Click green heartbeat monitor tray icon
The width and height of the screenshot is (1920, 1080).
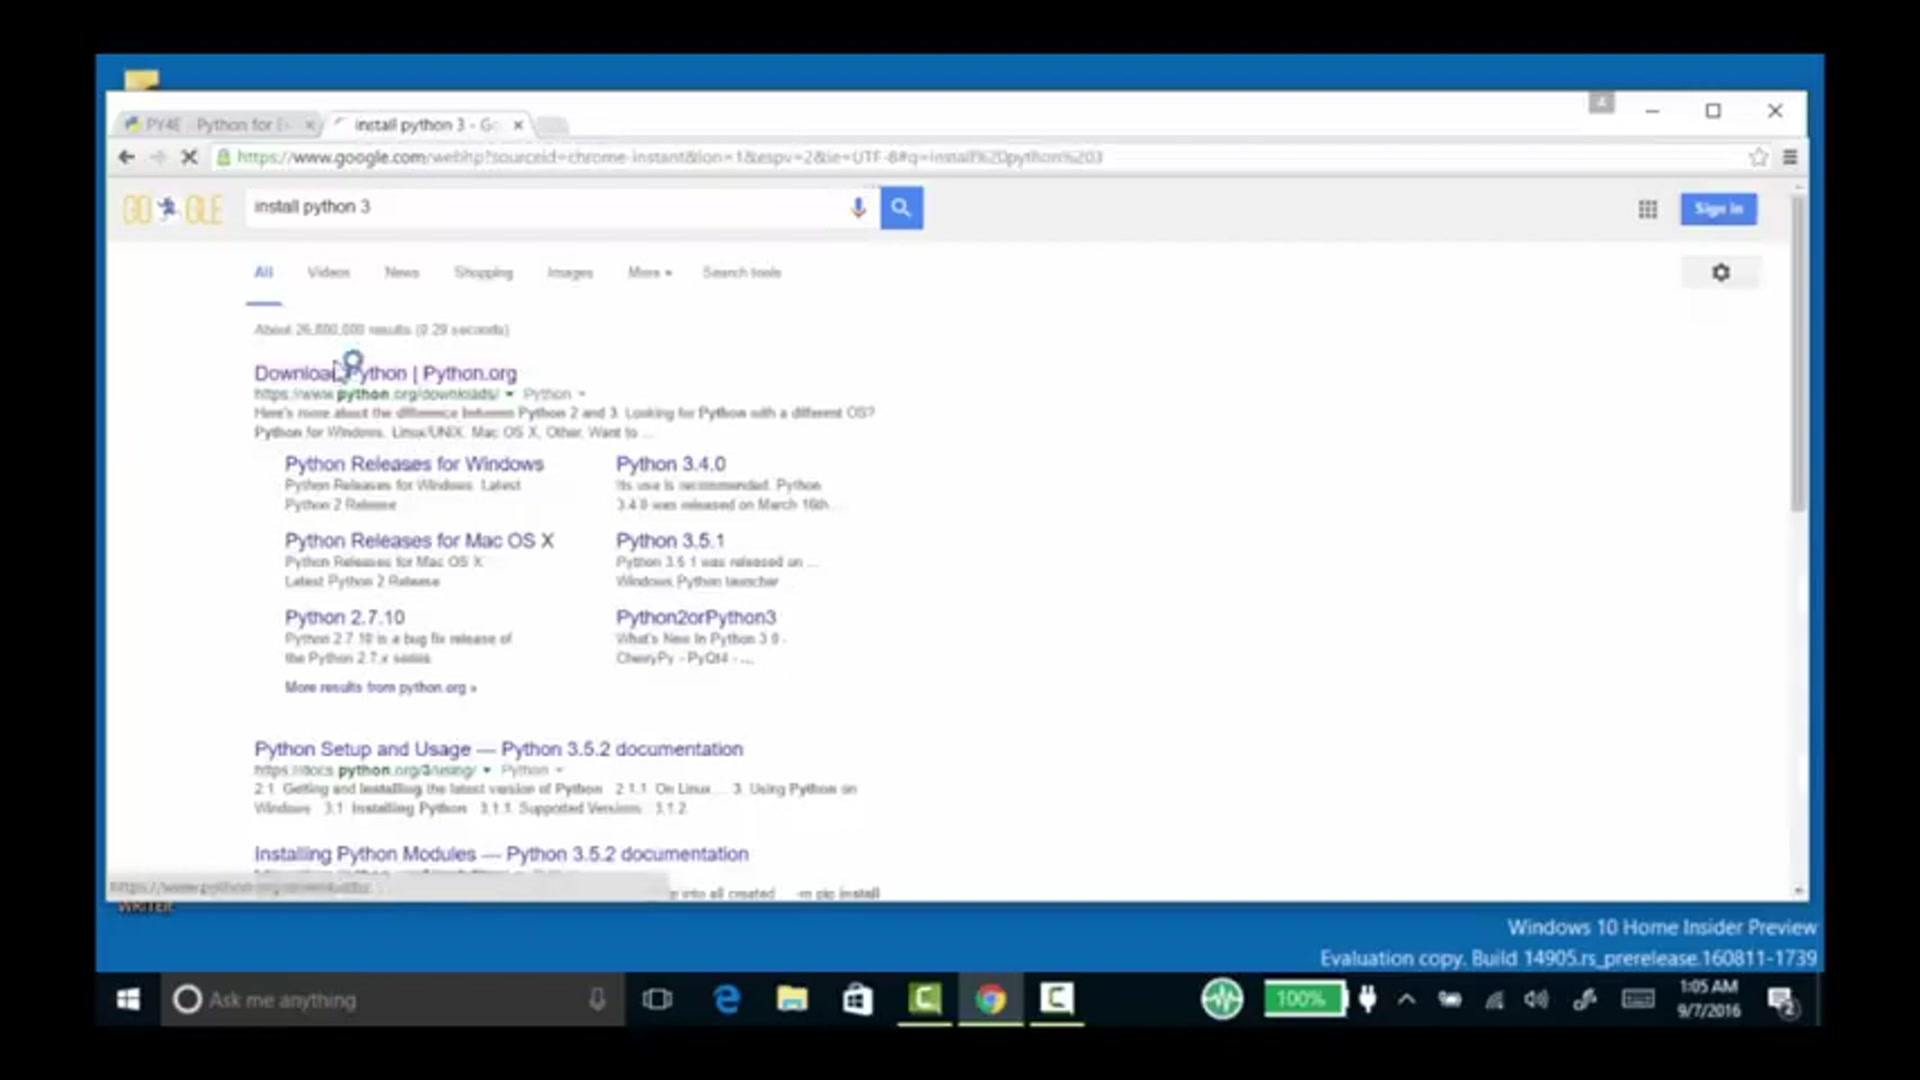(x=1222, y=999)
